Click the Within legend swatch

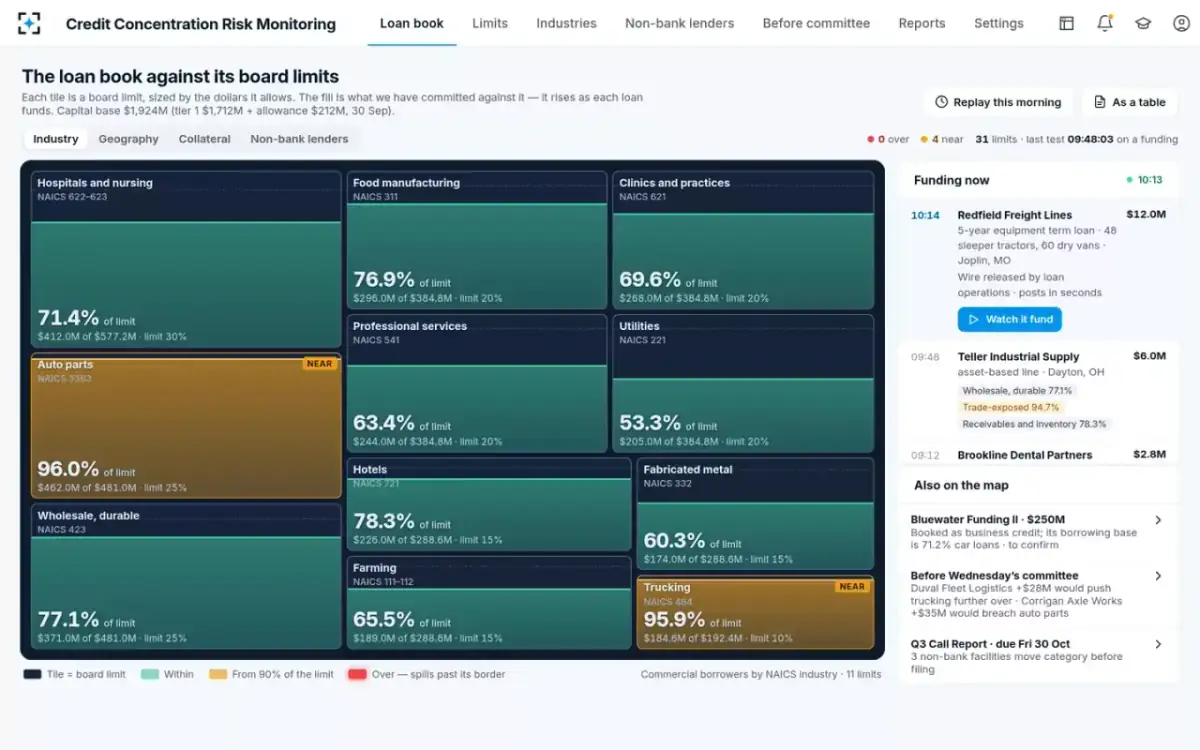[149, 675]
